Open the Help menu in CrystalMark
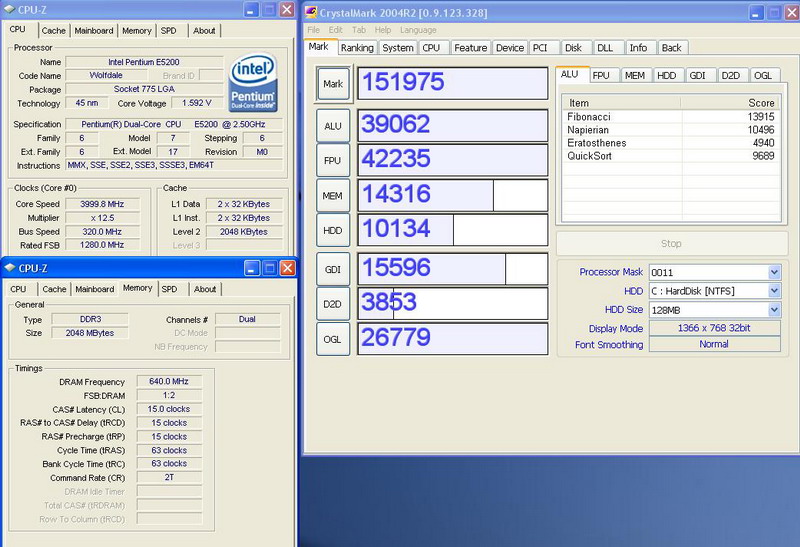 click(x=383, y=30)
